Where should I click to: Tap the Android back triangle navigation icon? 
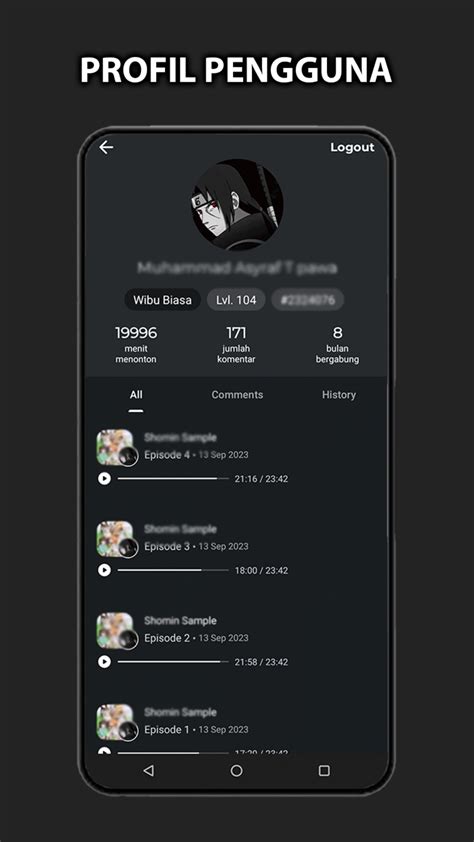coord(149,771)
